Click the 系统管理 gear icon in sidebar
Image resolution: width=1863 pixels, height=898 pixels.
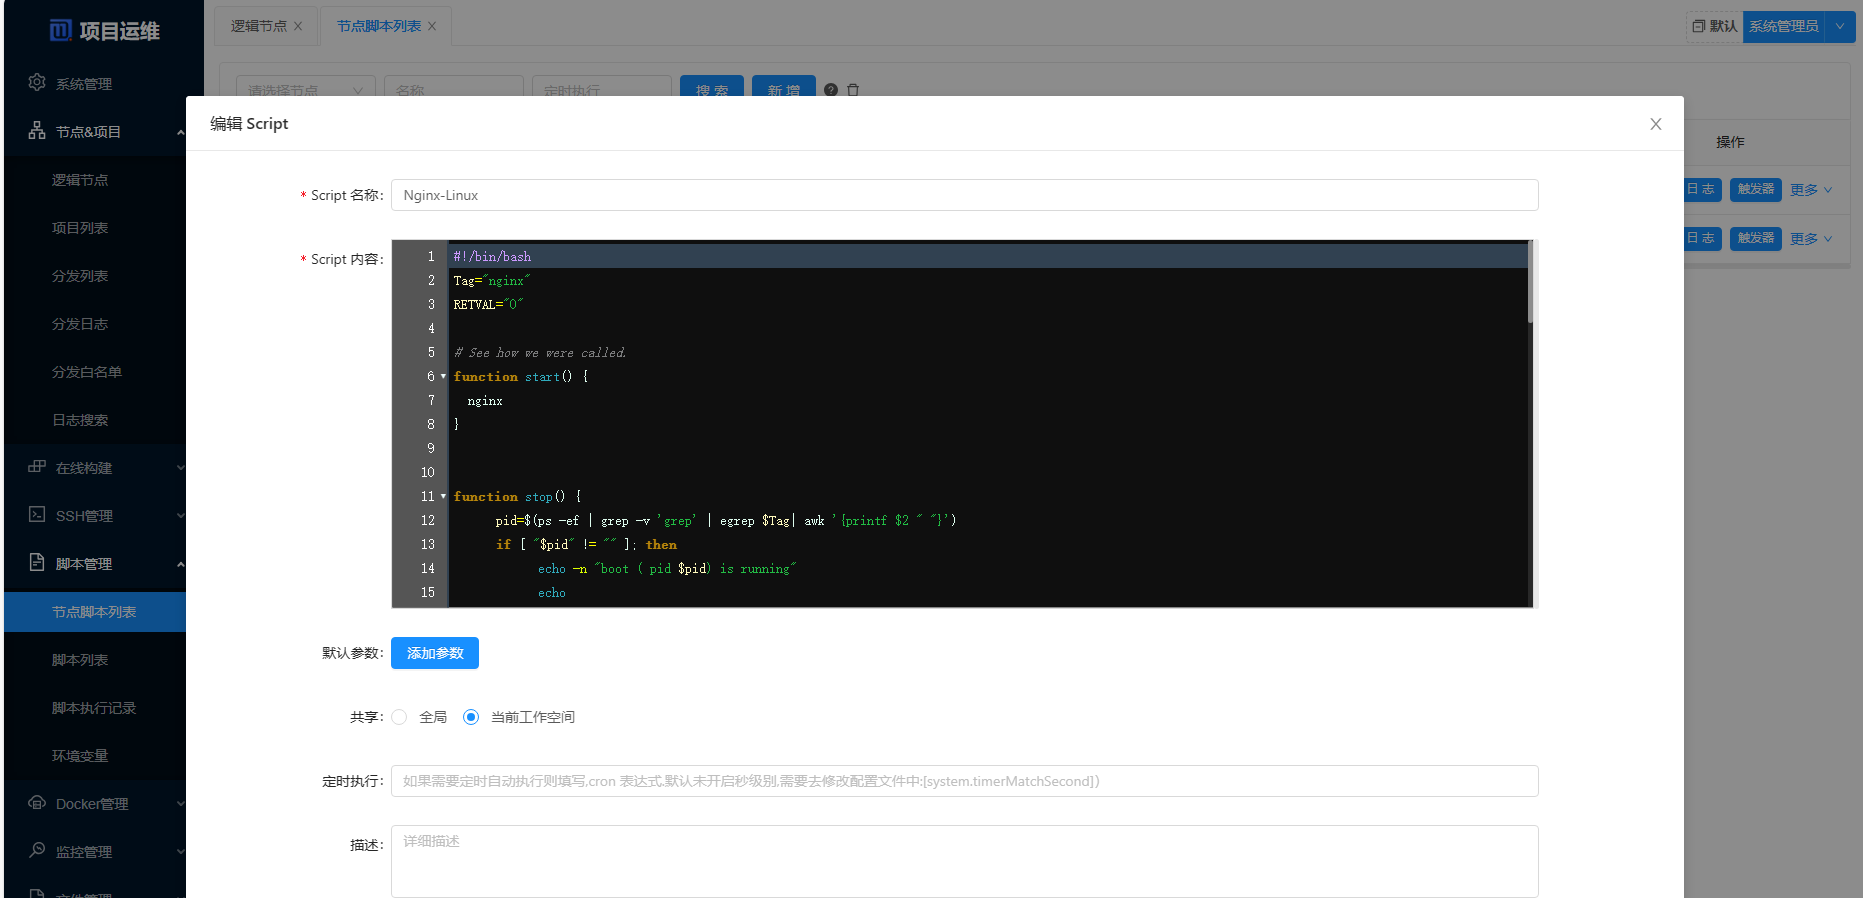pyautogui.click(x=37, y=83)
